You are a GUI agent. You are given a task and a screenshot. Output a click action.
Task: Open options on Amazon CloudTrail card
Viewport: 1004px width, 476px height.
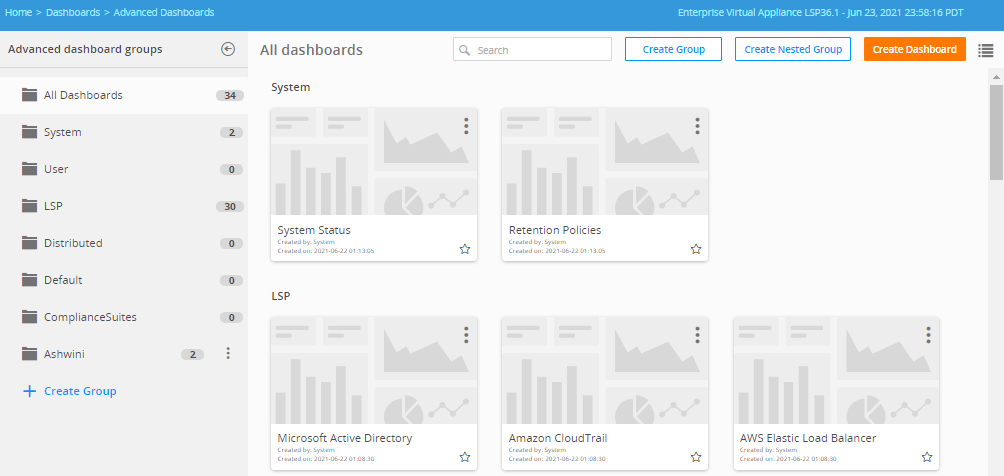click(697, 335)
